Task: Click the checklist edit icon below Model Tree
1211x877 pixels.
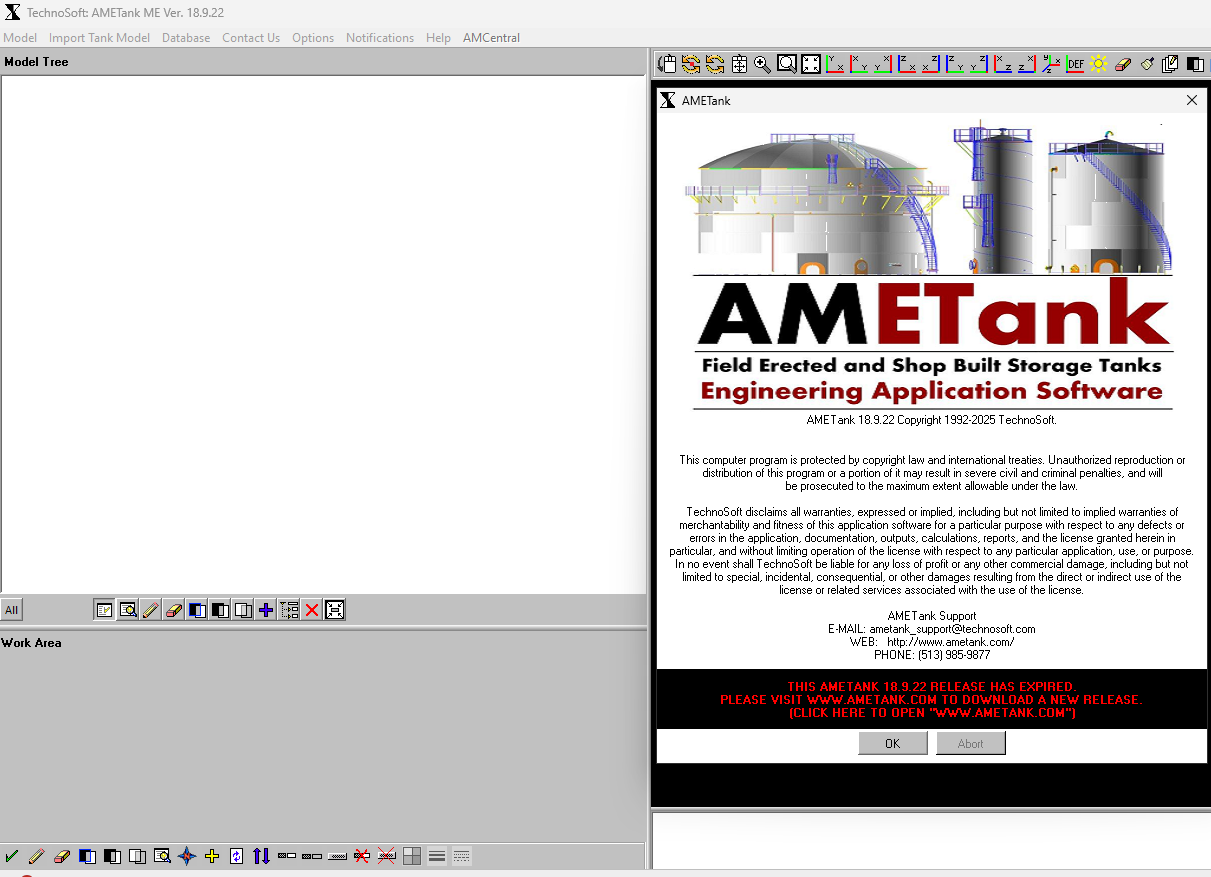Action: tap(104, 610)
